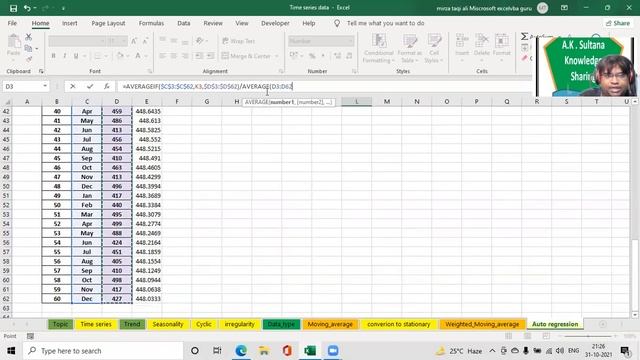Click the Center alignment icon

[174, 56]
